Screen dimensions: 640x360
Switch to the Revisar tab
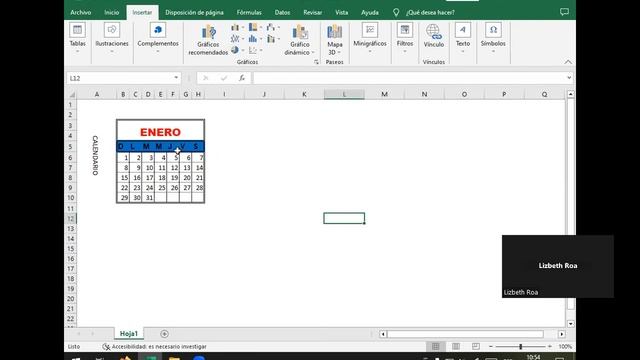(313, 13)
